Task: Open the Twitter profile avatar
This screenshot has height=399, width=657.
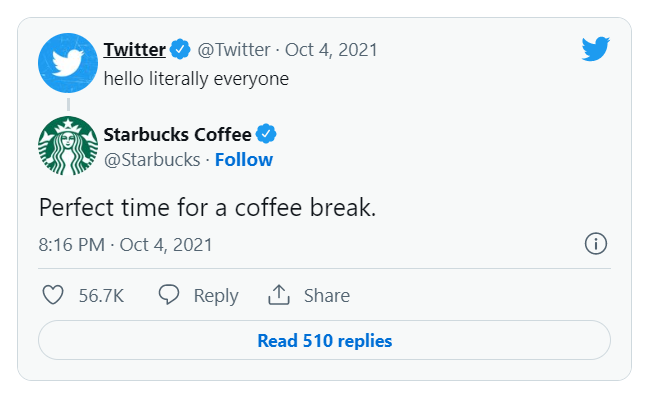Action: coord(68,63)
